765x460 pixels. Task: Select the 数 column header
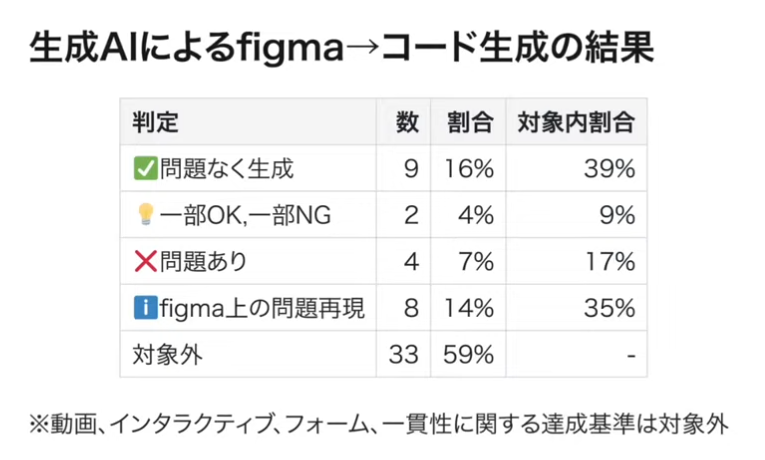coord(406,122)
